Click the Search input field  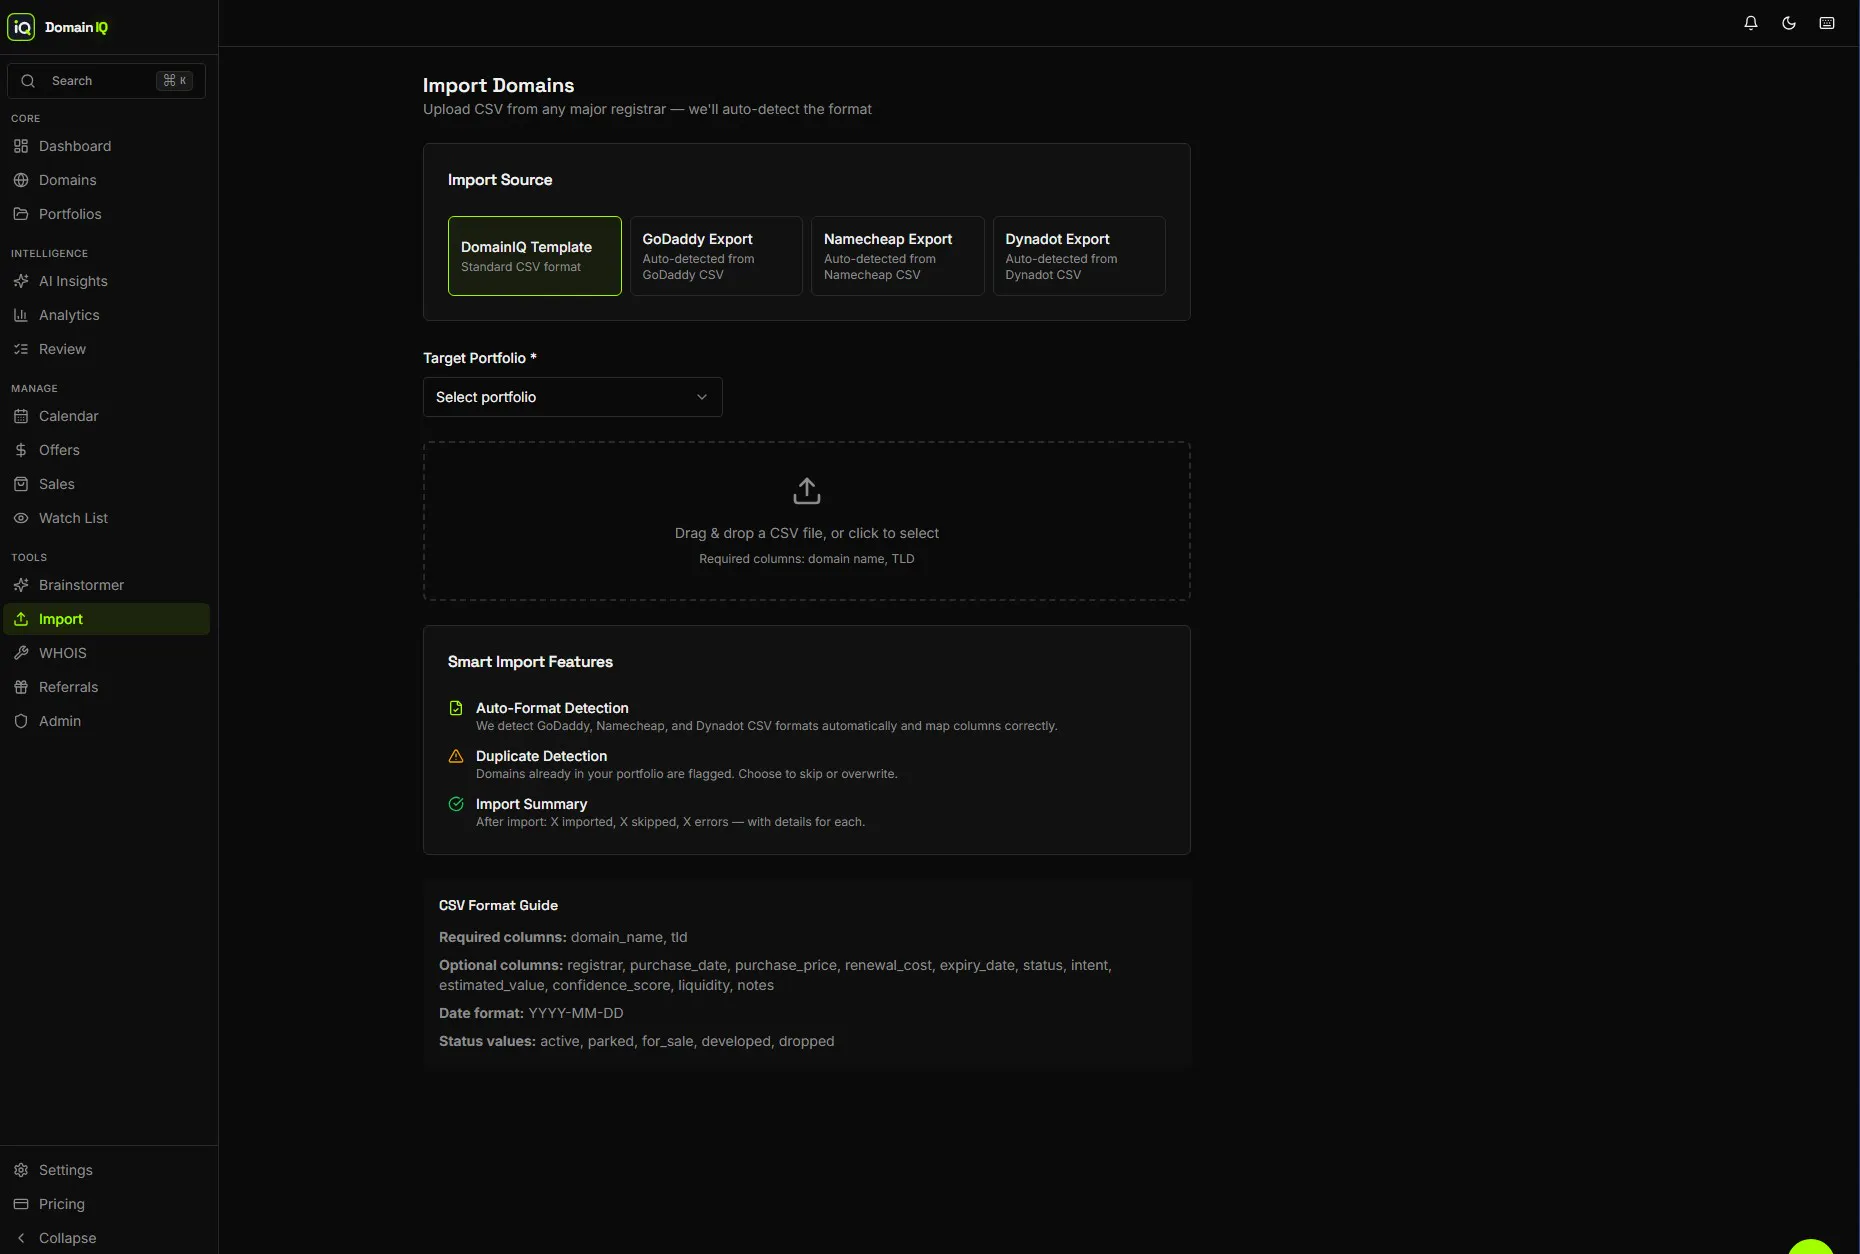click(107, 81)
